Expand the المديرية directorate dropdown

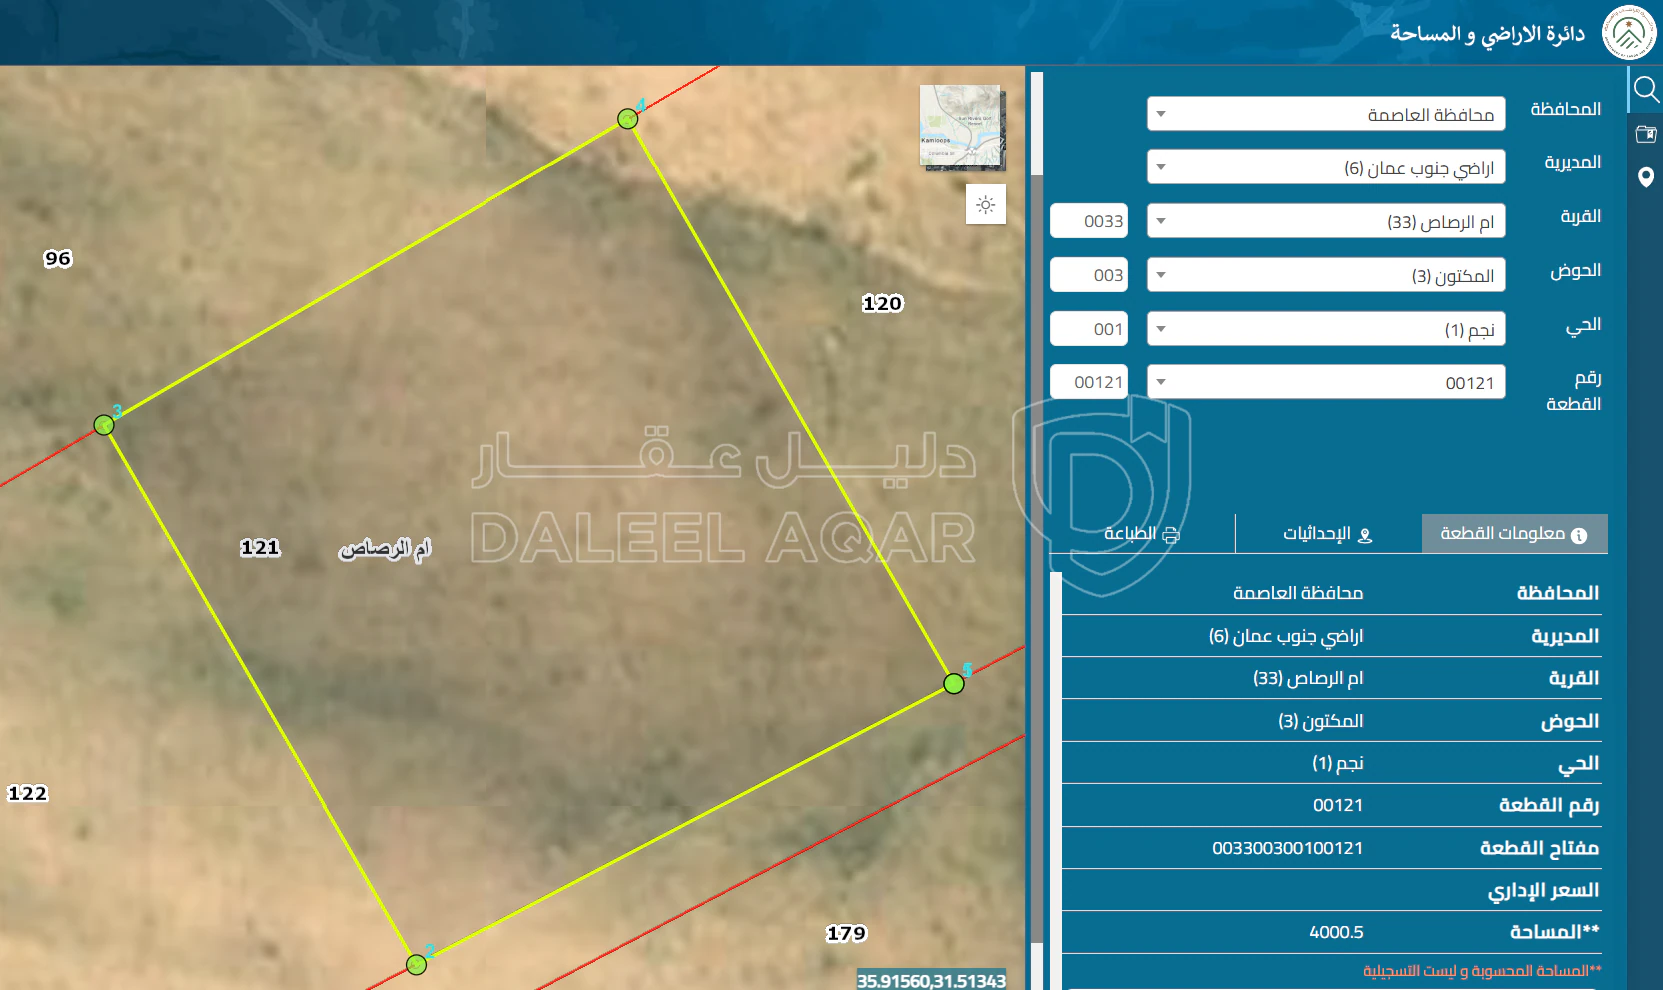click(1326, 167)
